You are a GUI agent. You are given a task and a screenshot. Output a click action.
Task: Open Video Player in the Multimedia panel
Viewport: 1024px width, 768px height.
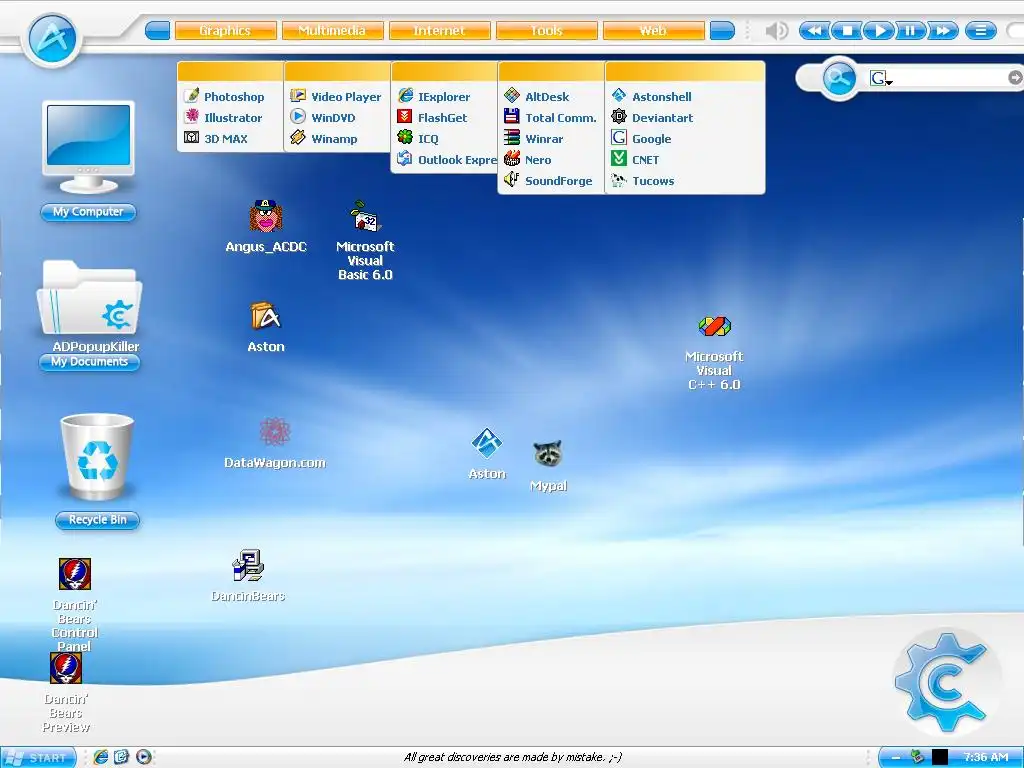(336, 97)
